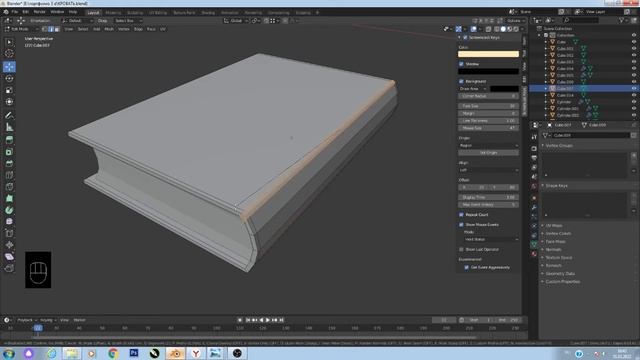The height and width of the screenshot is (360, 640).
Task: Disable the Shadow checkbox
Action: 461,64
